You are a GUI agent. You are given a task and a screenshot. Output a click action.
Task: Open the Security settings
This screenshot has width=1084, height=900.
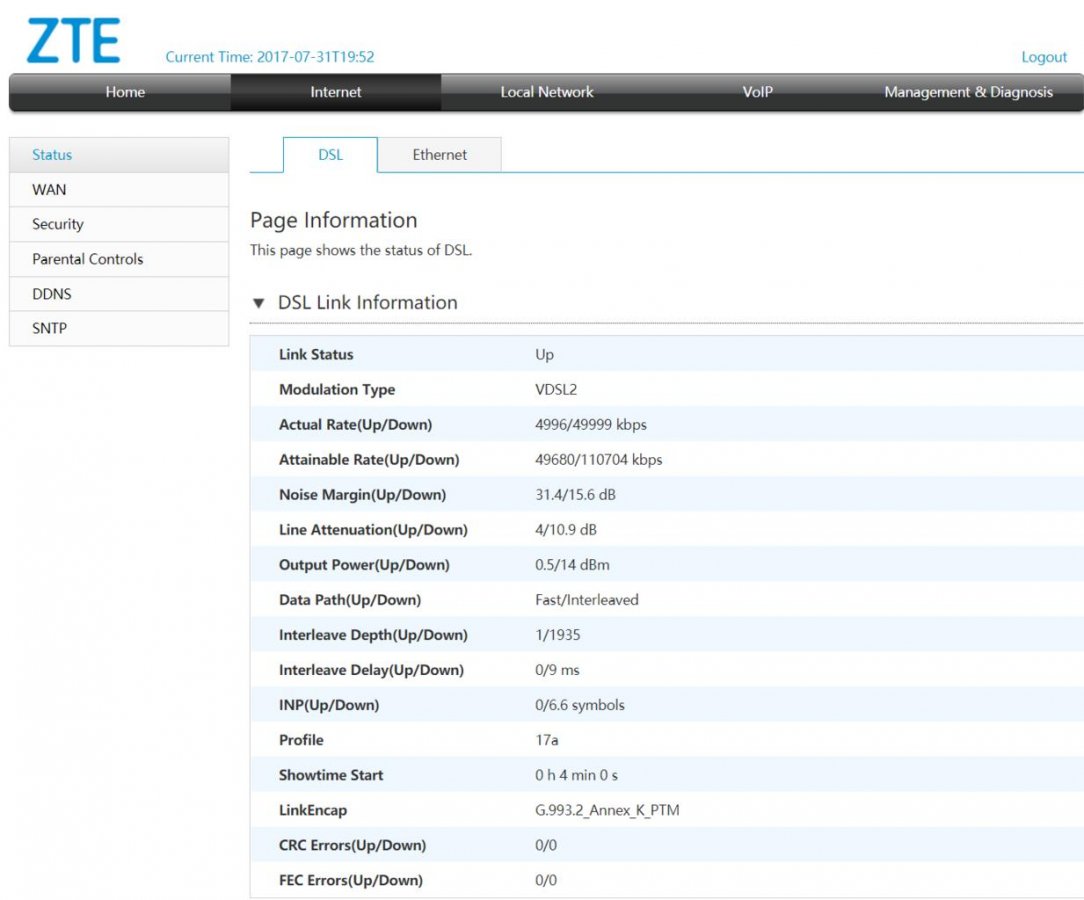click(57, 224)
